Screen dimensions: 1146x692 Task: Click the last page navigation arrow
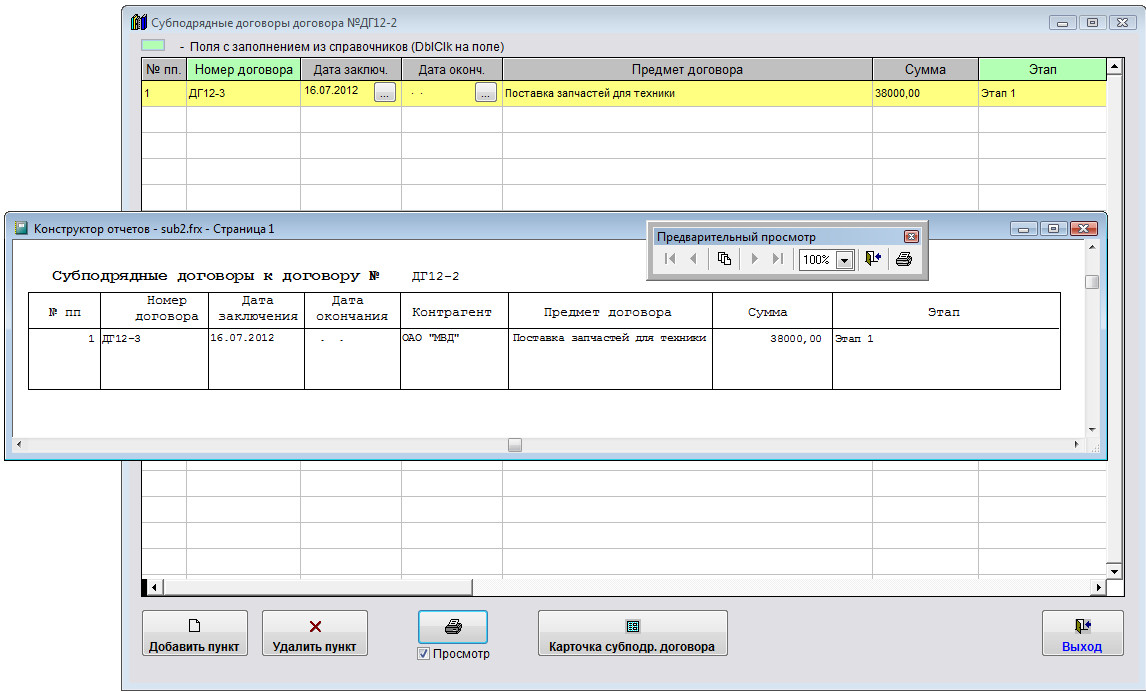pos(777,259)
